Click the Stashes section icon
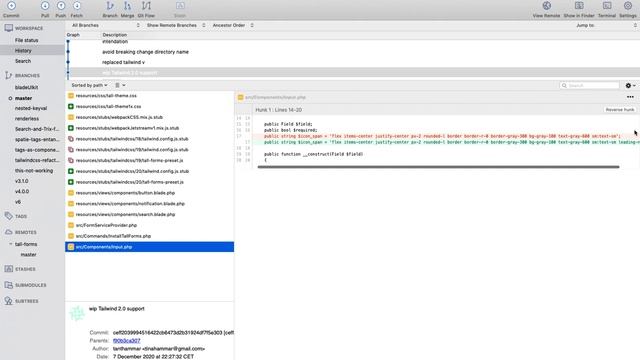This screenshot has height=360, width=640. coord(9,269)
